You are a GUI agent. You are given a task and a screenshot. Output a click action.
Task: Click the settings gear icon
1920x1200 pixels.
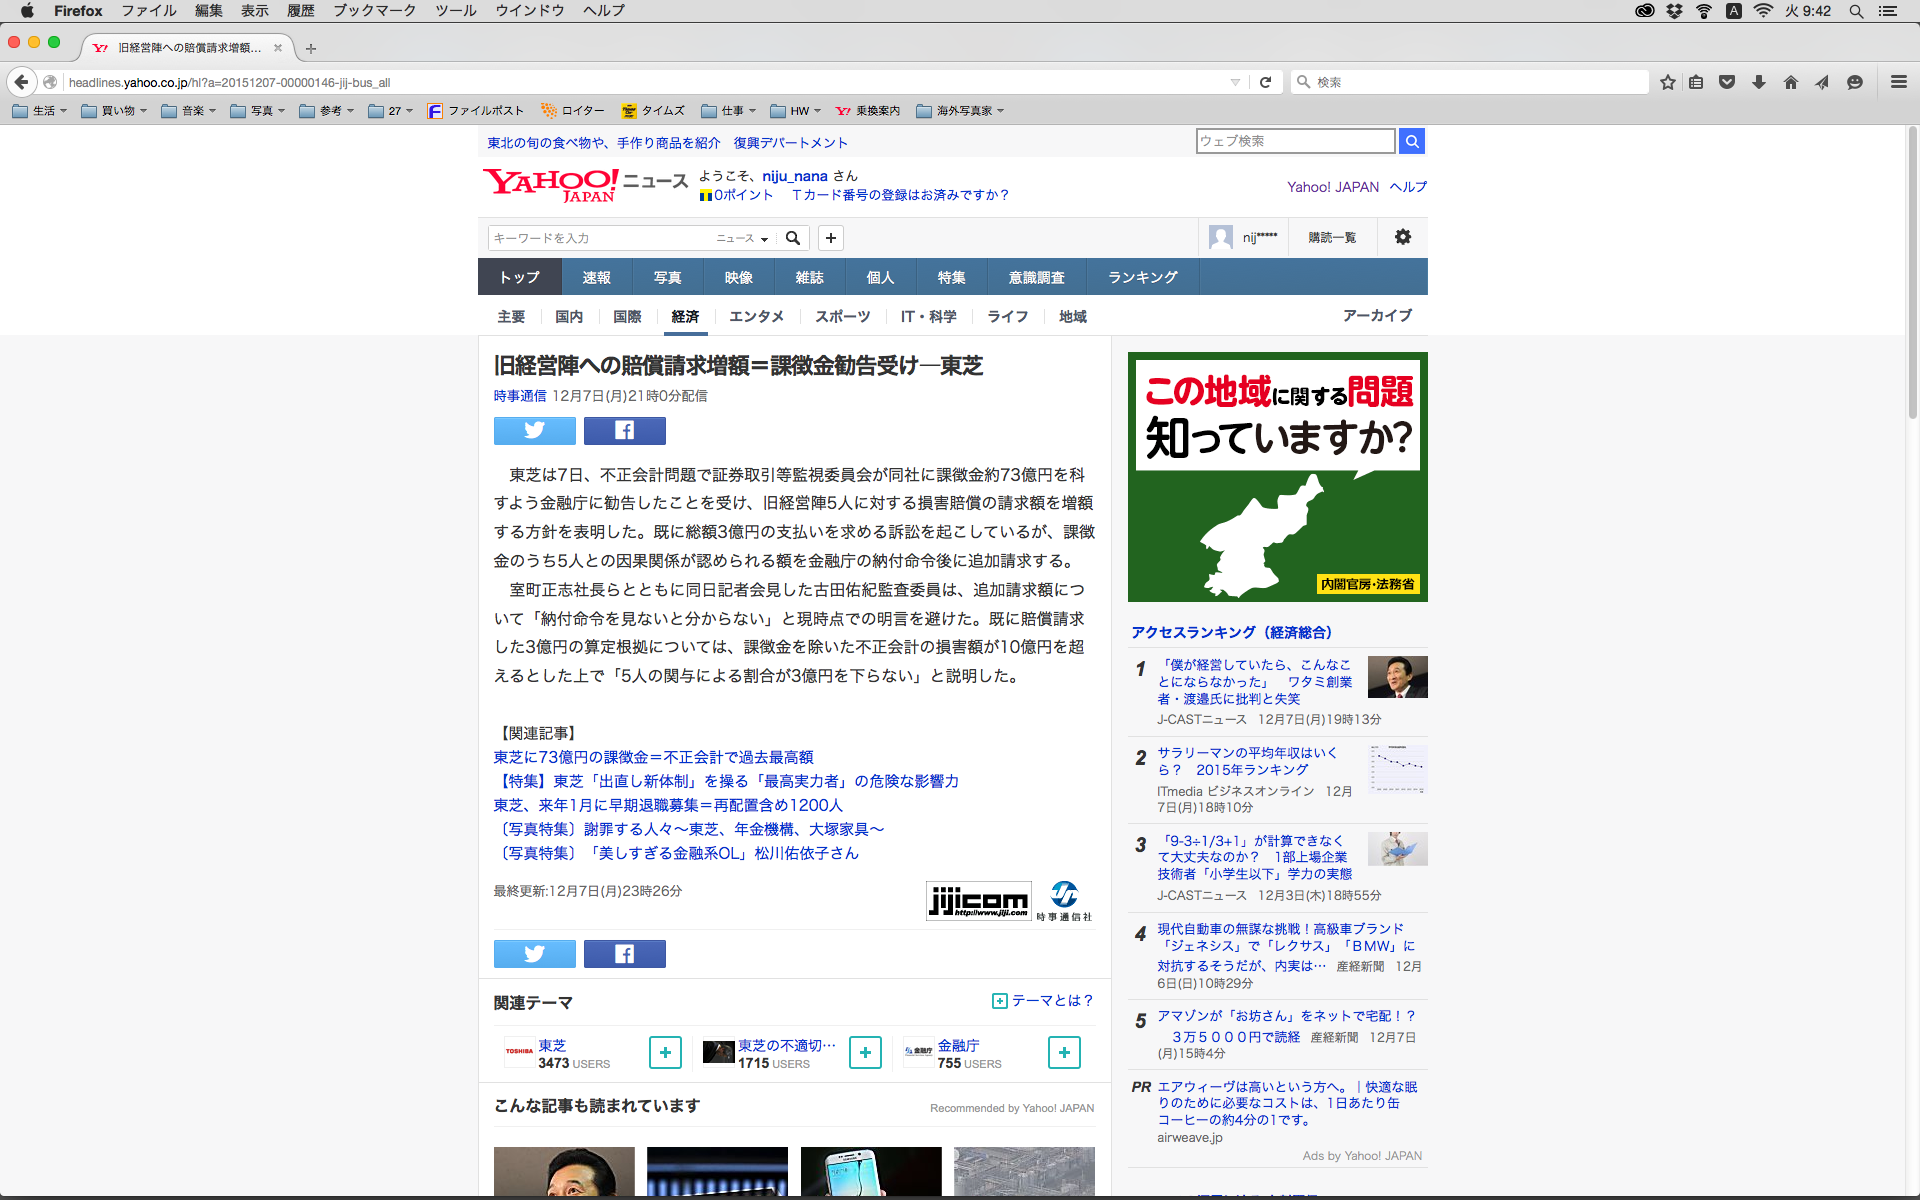click(x=1403, y=237)
